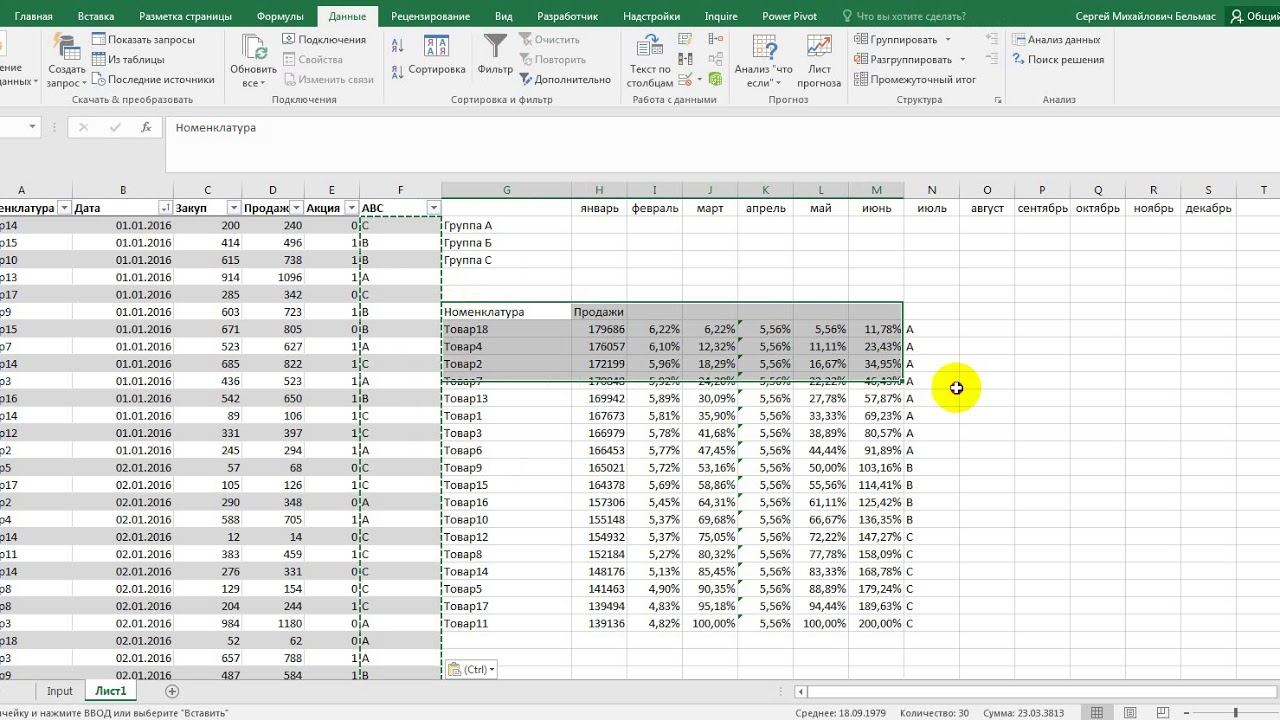Switch to Normal view in status bar

1098,713
